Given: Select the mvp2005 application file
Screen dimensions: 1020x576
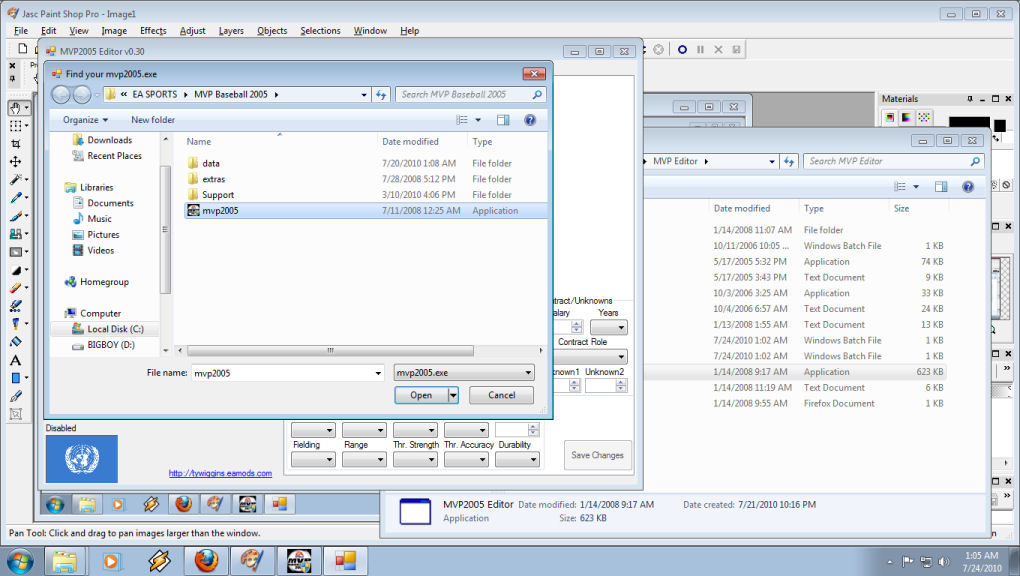Looking at the screenshot, I should (366, 211).
